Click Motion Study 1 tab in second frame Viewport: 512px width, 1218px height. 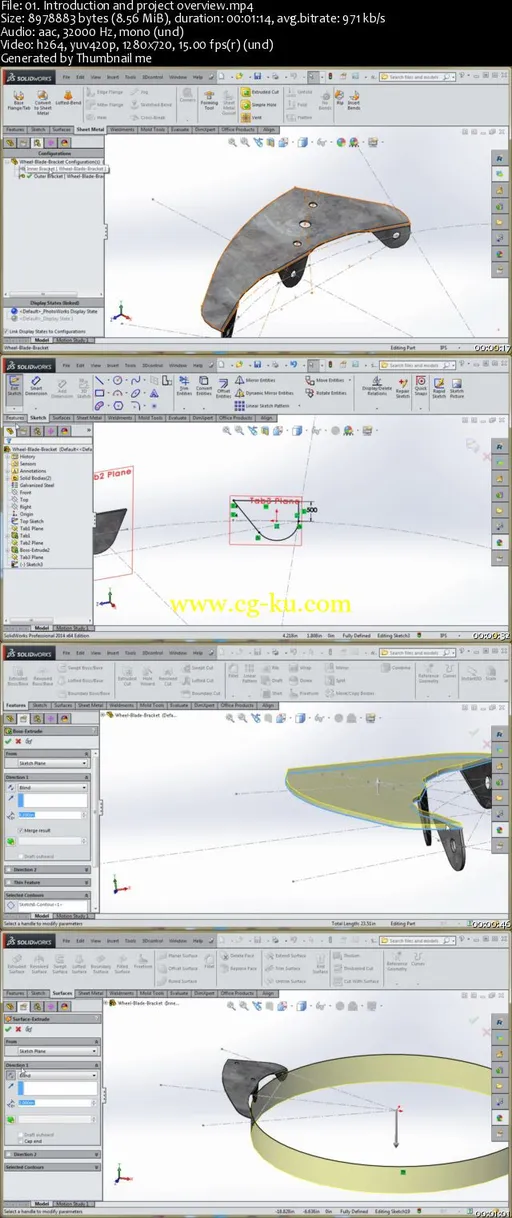(x=70, y=627)
